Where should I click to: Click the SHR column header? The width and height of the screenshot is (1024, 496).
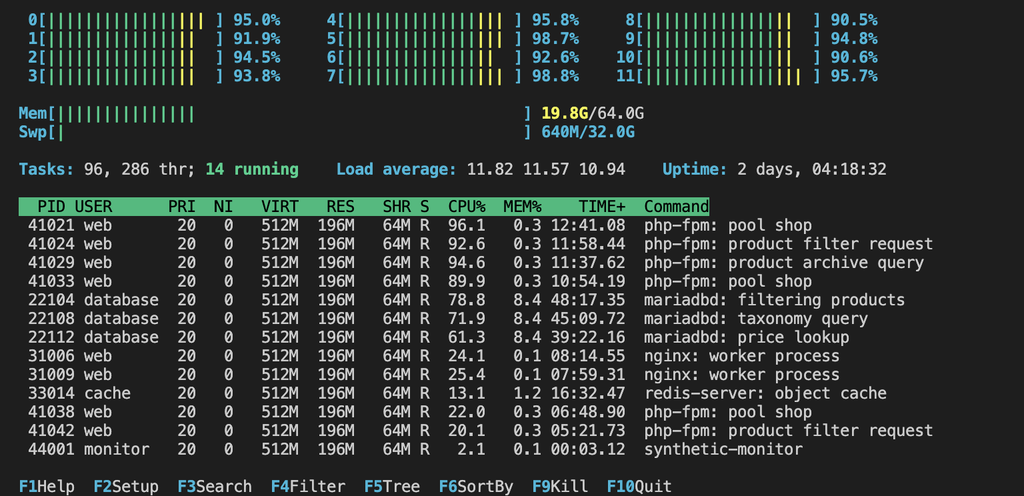tap(396, 207)
